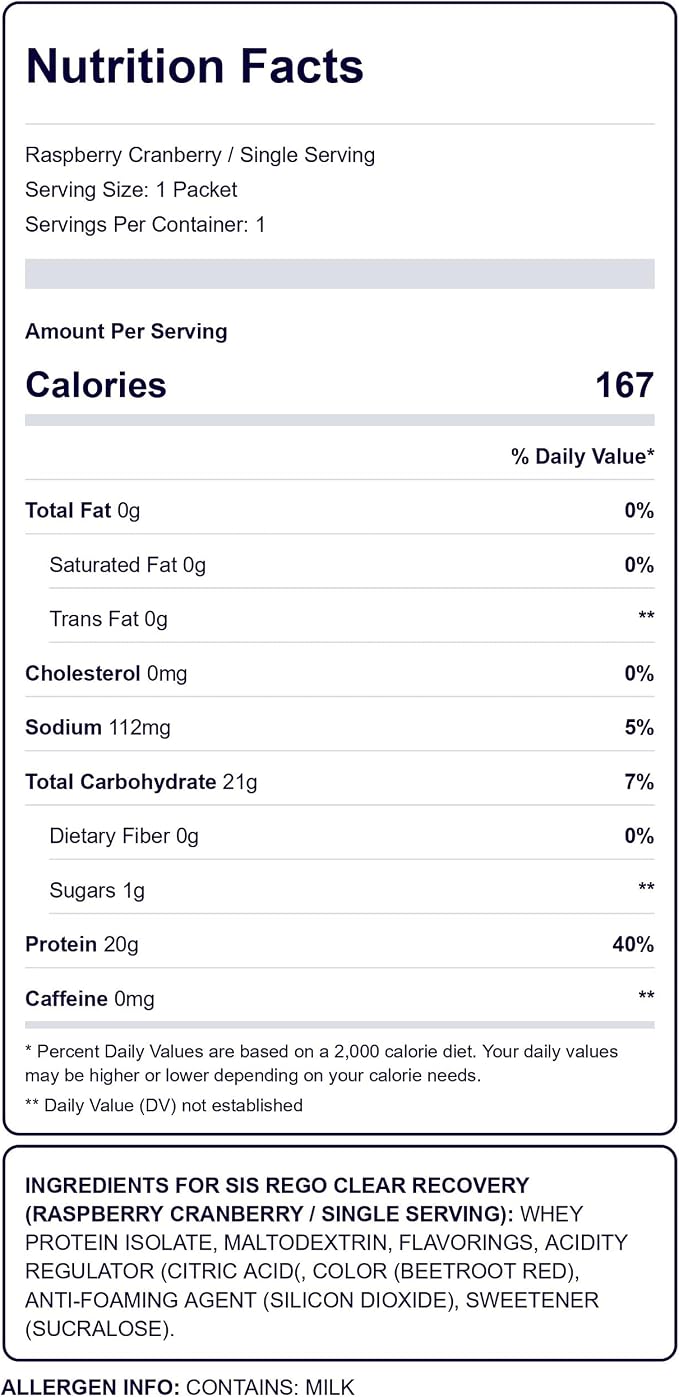
Task: Click the Sodium 112mg row
Action: (340, 727)
